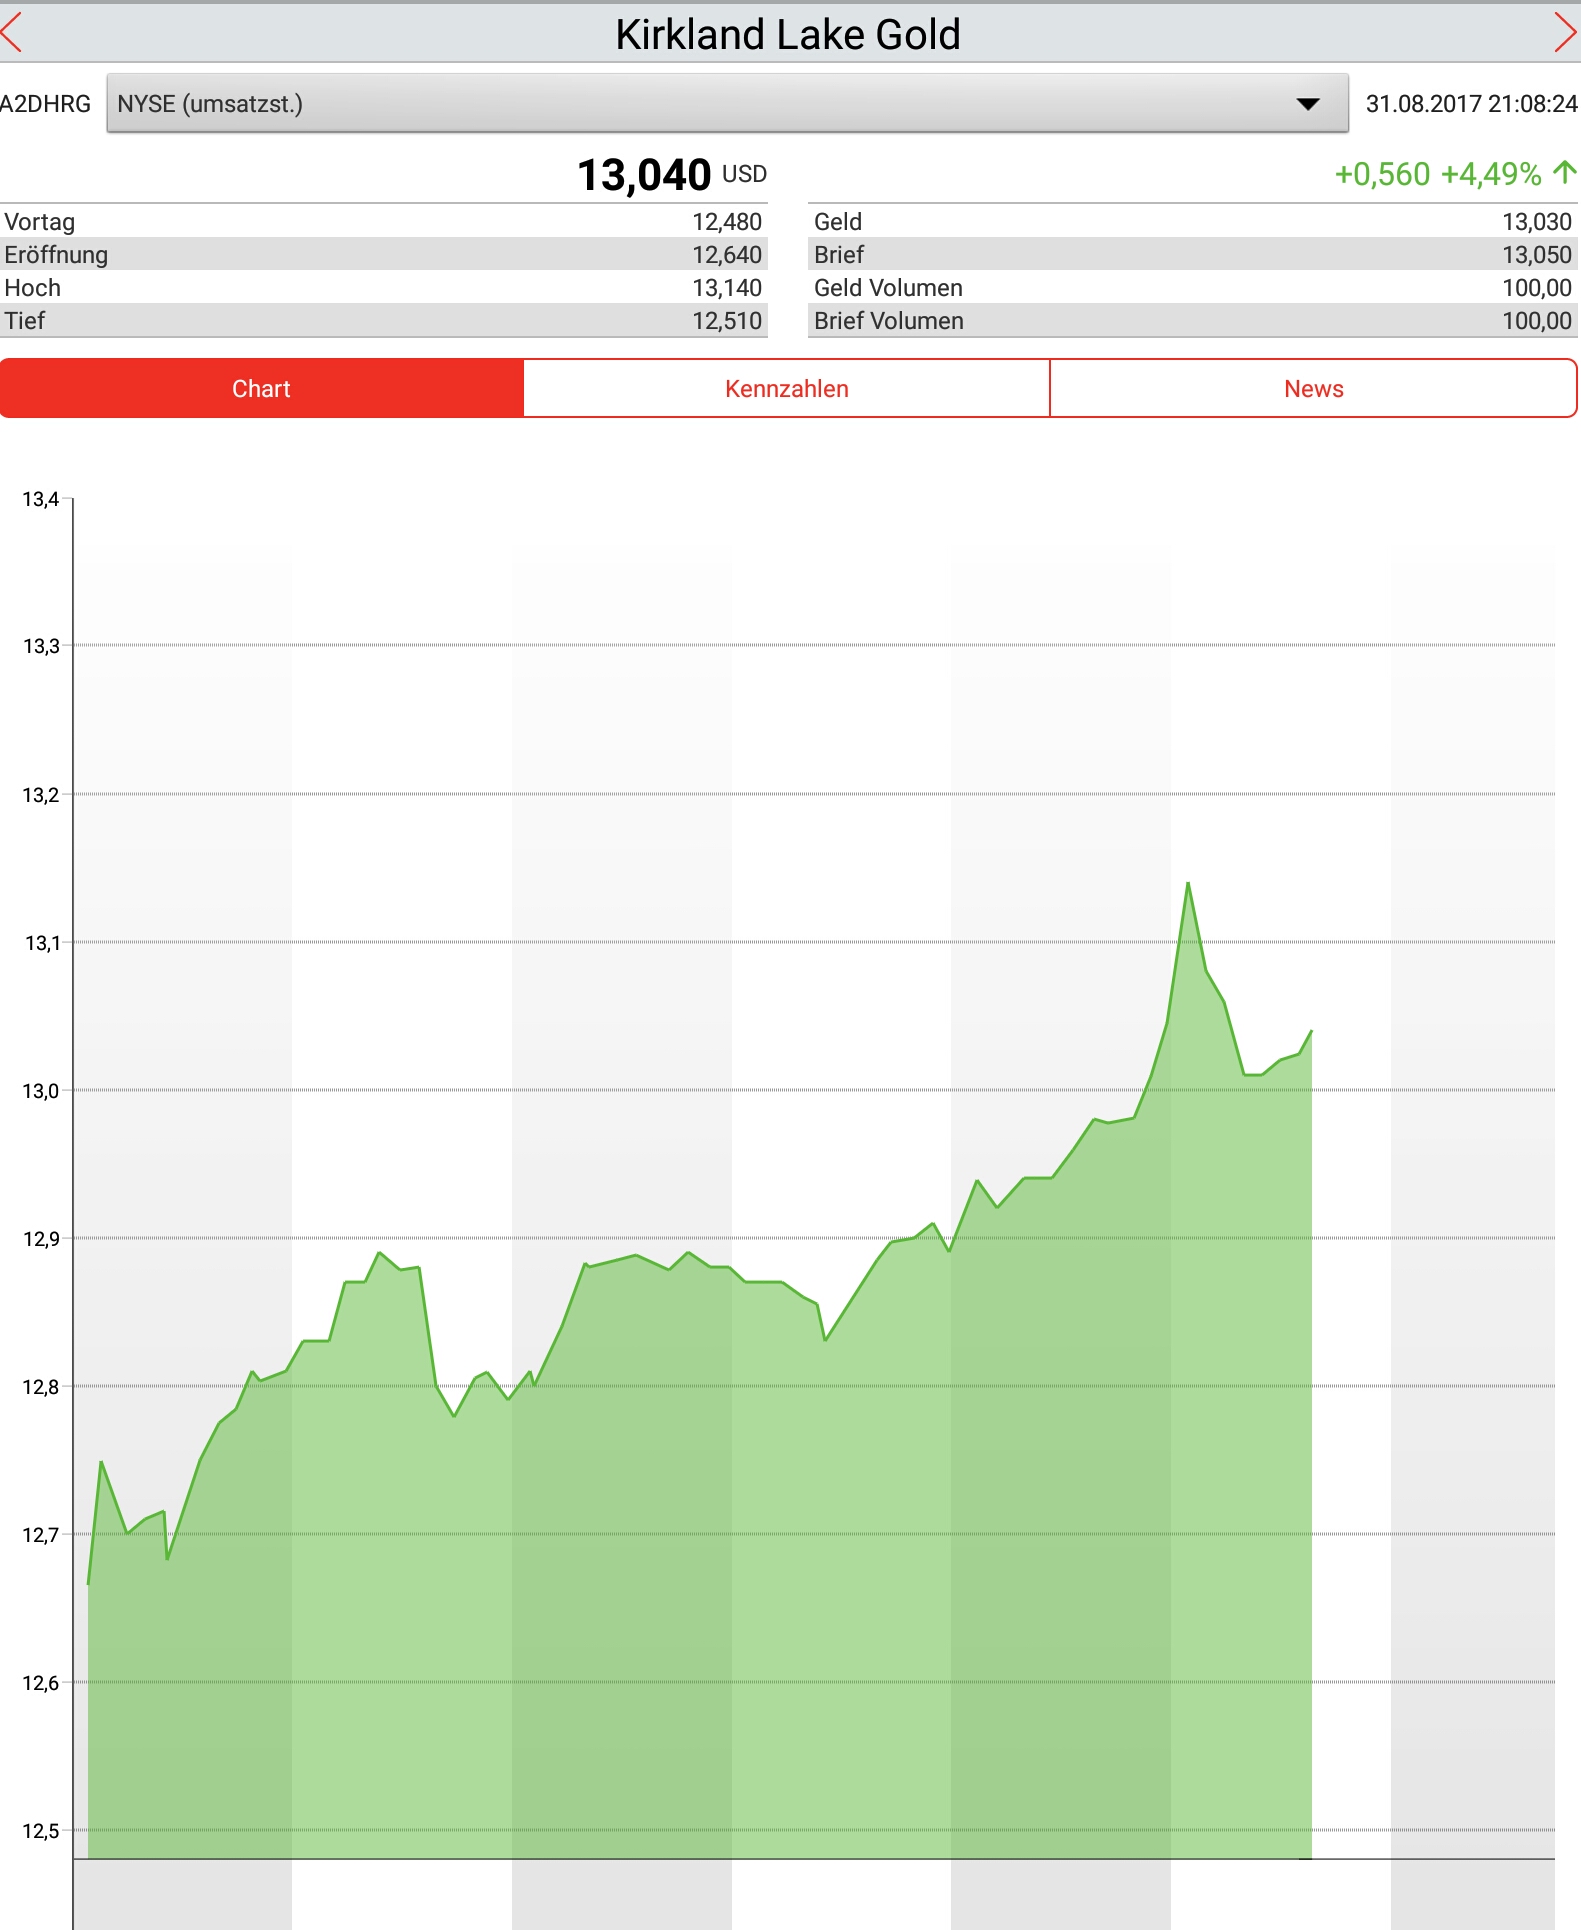Click the Hoch value 13,140
The width and height of the screenshot is (1581, 1930).
pyautogui.click(x=727, y=288)
